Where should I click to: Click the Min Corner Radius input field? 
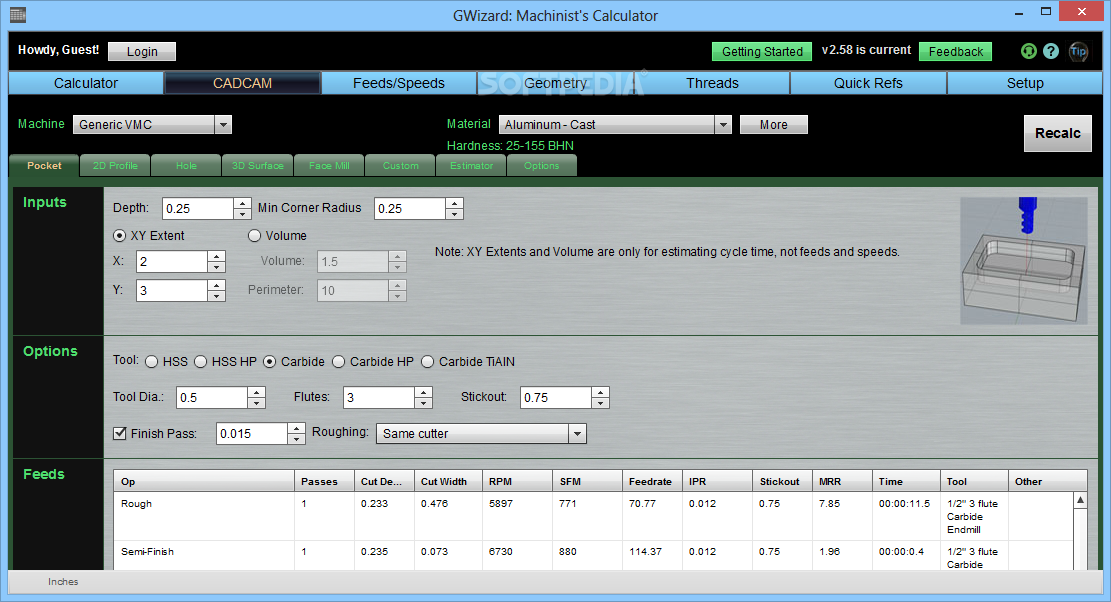(x=410, y=208)
